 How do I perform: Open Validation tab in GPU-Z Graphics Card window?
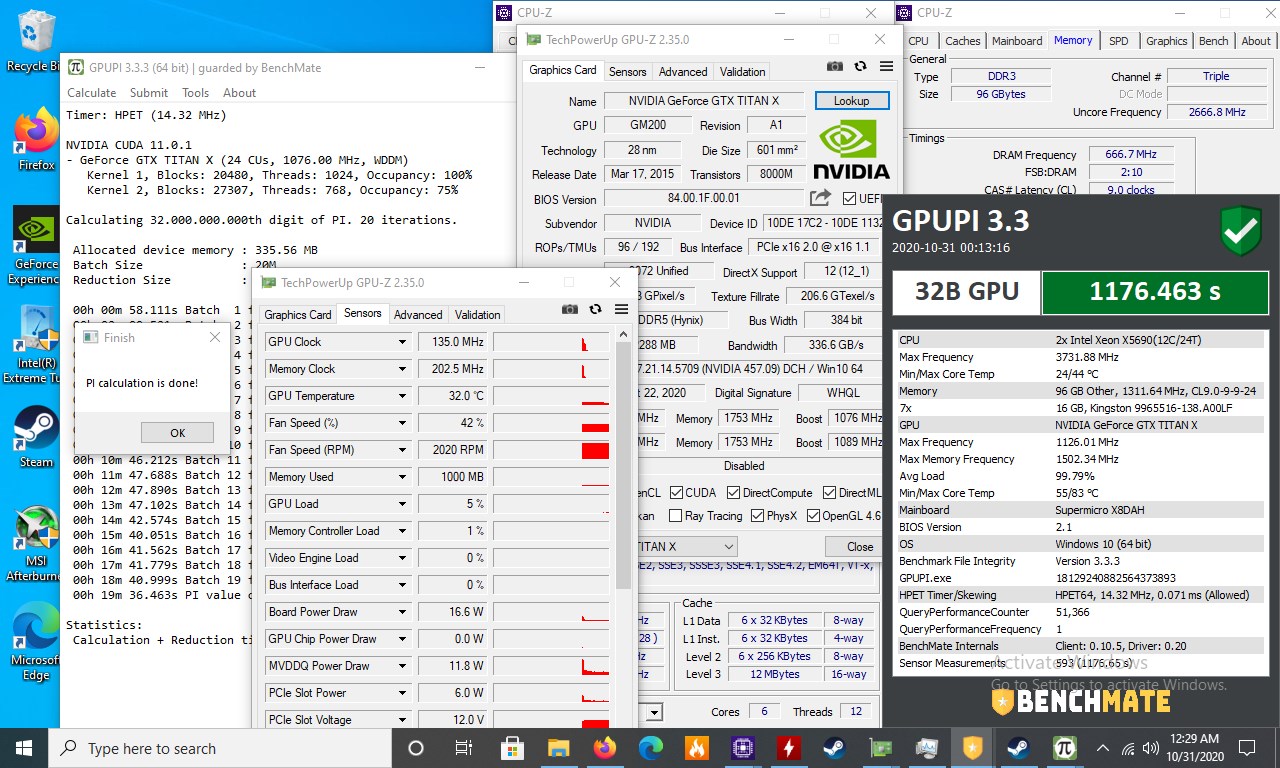click(x=743, y=71)
